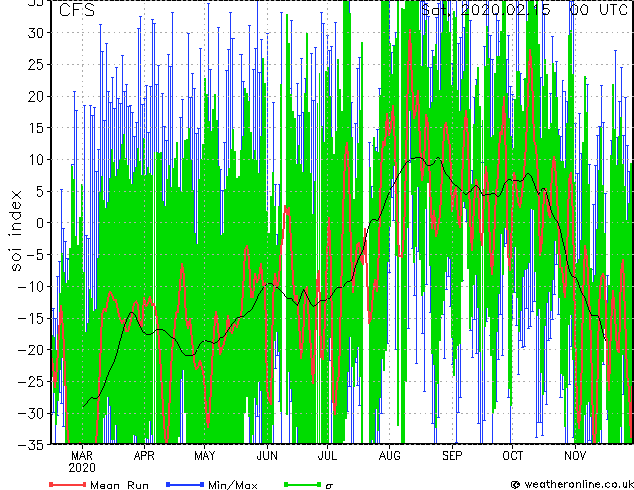Select the AUG month axis label
634x490 pixels.
[x=389, y=456]
